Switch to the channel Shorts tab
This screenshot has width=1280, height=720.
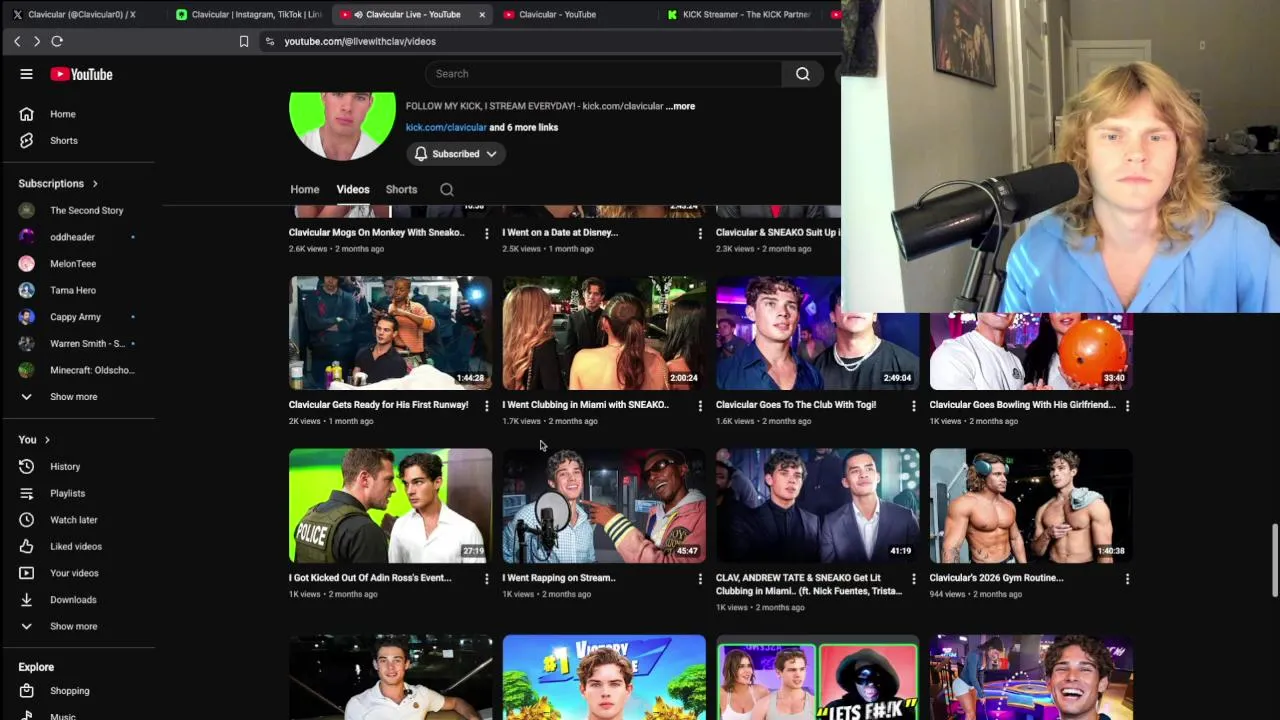coord(401,189)
